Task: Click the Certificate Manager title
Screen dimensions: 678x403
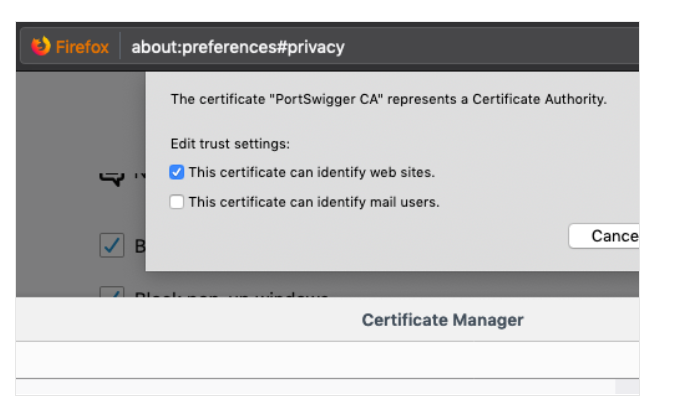Action: click(x=442, y=320)
